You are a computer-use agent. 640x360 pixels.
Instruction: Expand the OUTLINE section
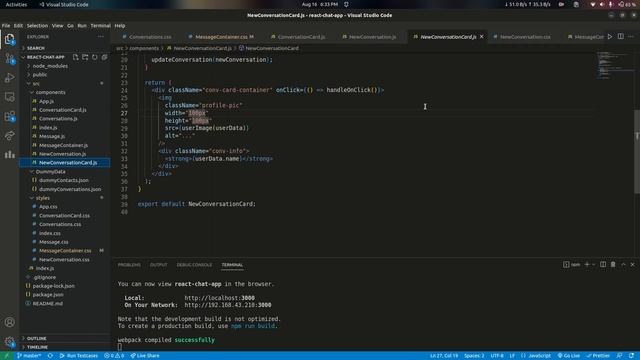tap(36, 338)
